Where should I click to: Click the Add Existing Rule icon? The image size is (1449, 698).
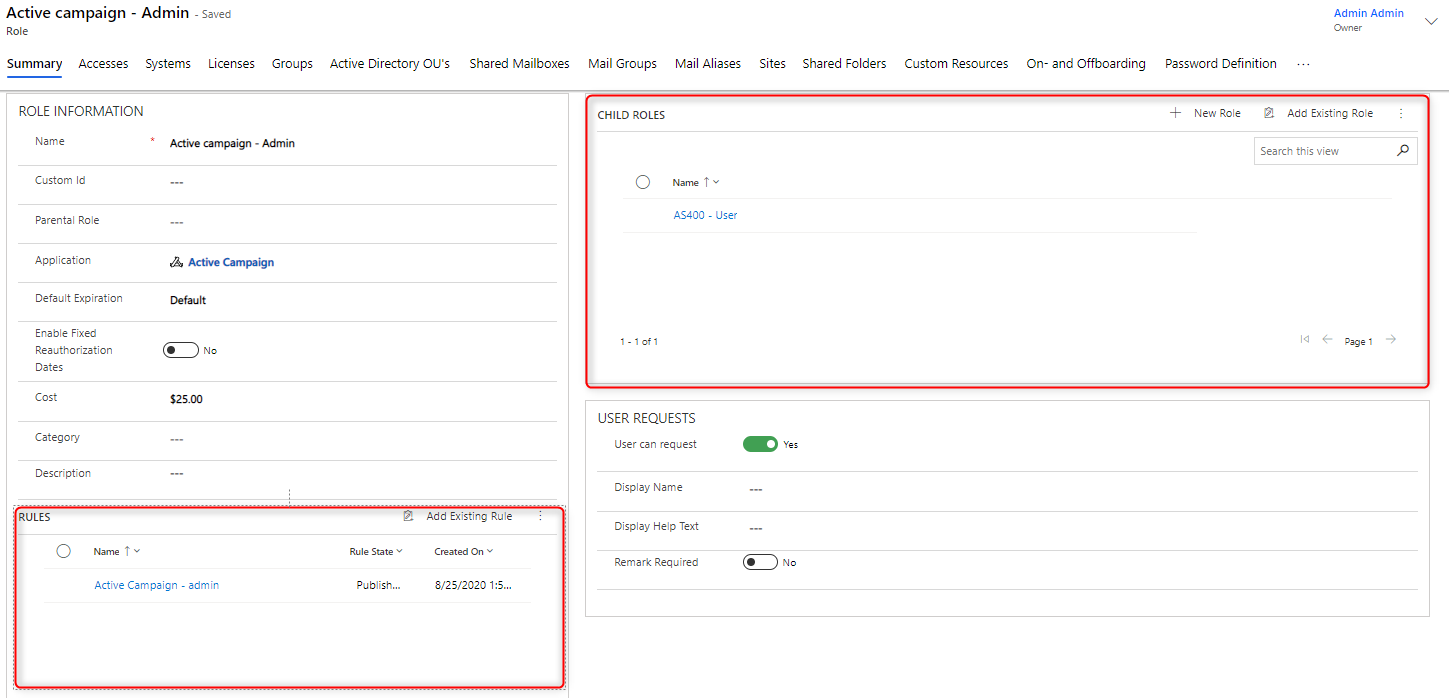point(408,516)
